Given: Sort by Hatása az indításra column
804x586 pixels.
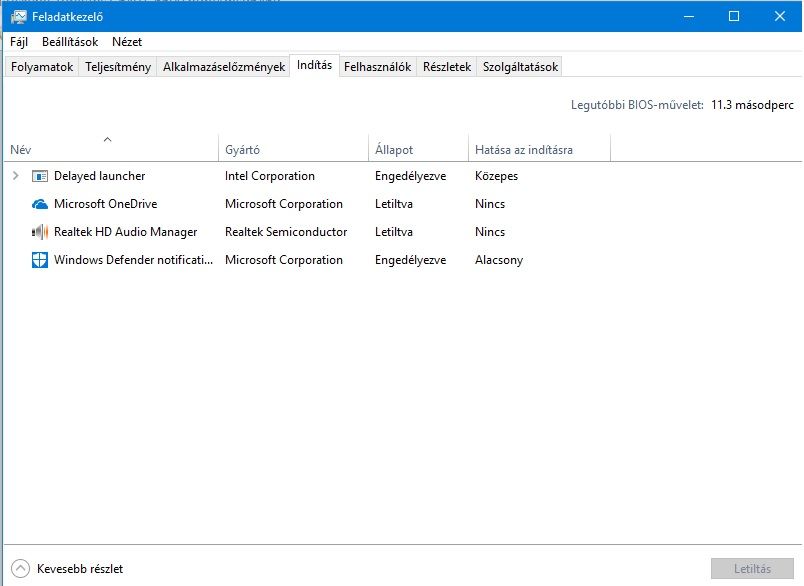Looking at the screenshot, I should [539, 148].
